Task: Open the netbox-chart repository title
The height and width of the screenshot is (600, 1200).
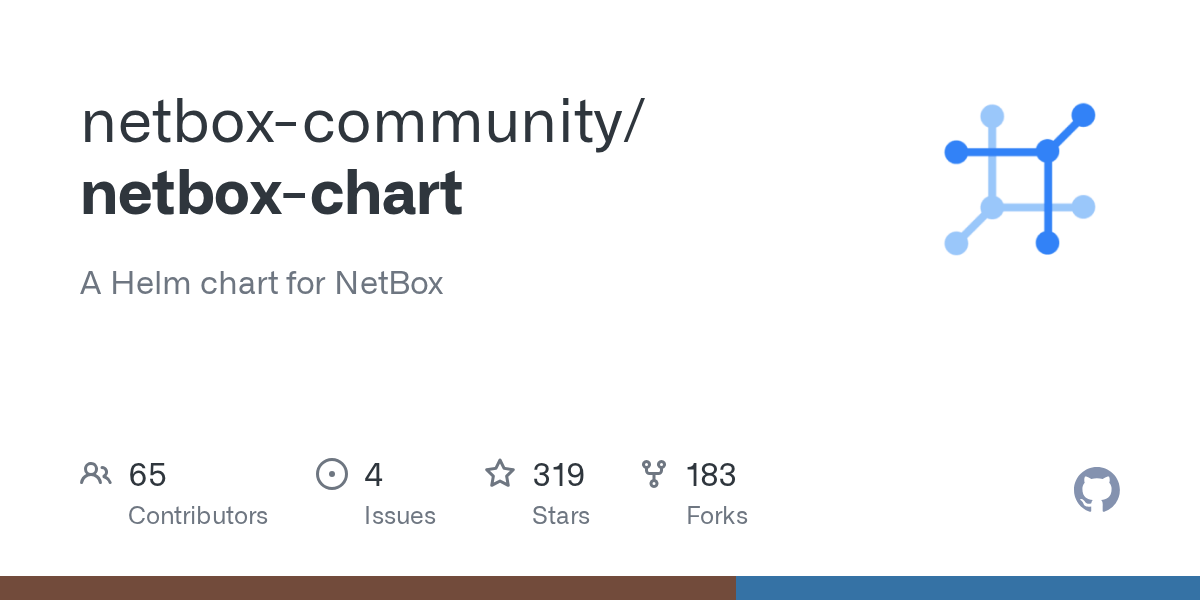Action: point(272,194)
